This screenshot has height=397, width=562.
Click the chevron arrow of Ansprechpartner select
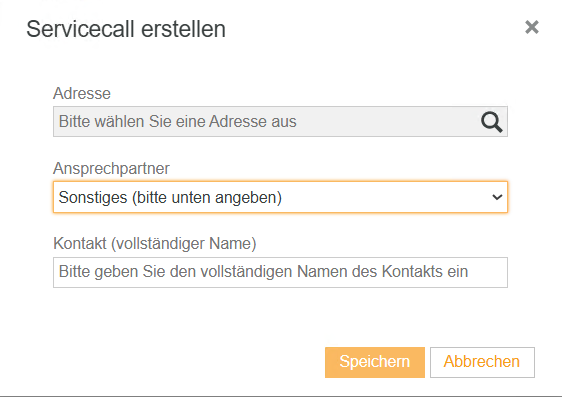click(x=497, y=197)
